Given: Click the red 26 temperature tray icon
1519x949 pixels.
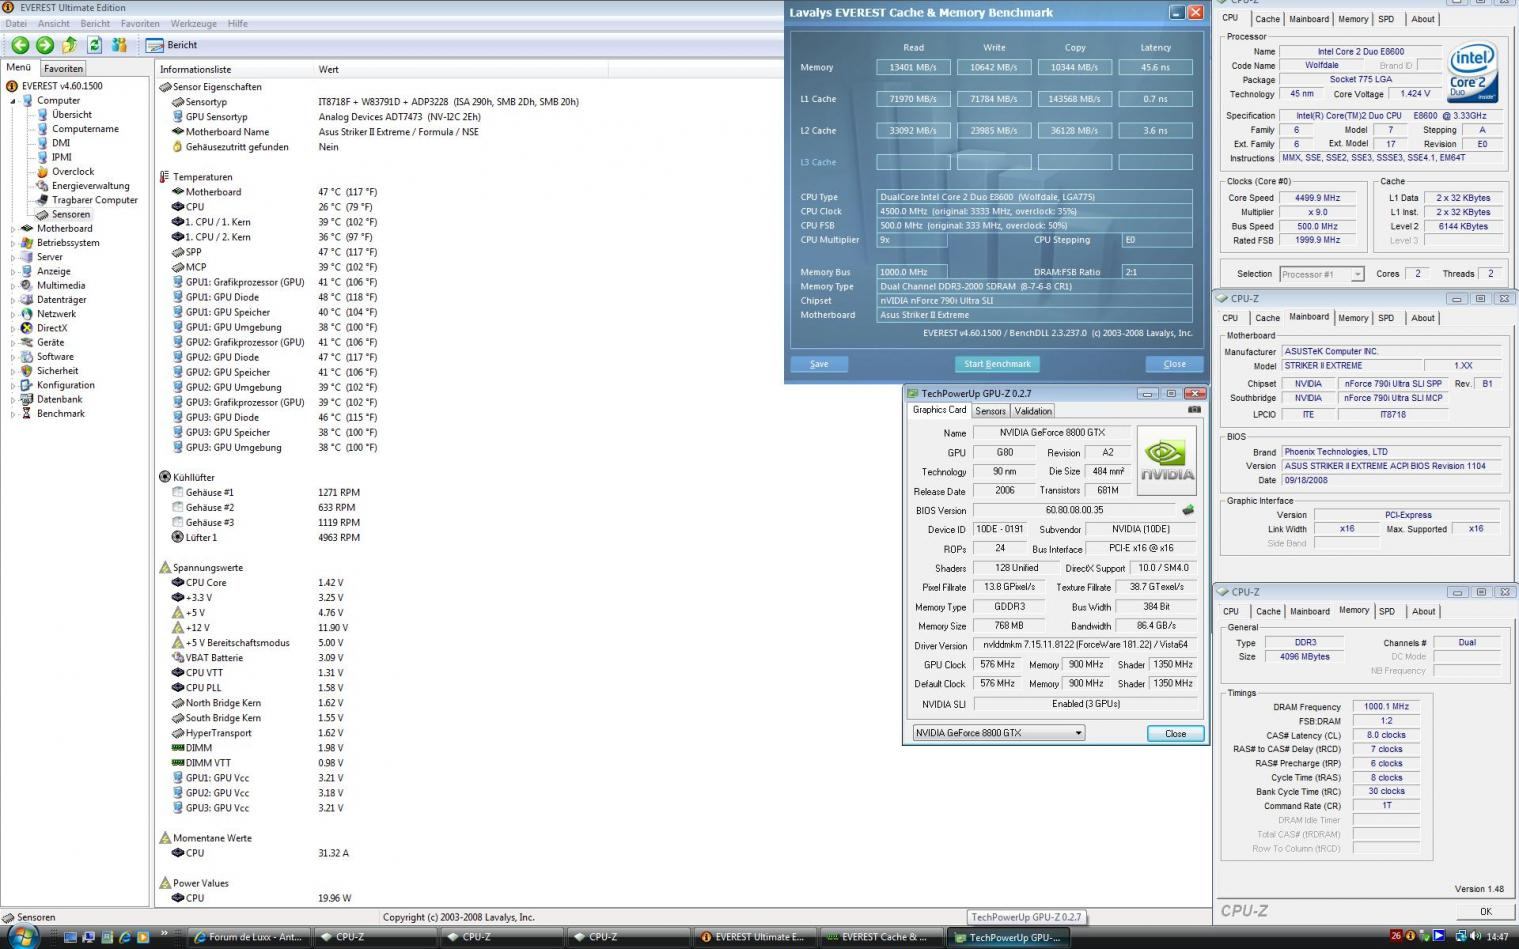Looking at the screenshot, I should pos(1395,937).
